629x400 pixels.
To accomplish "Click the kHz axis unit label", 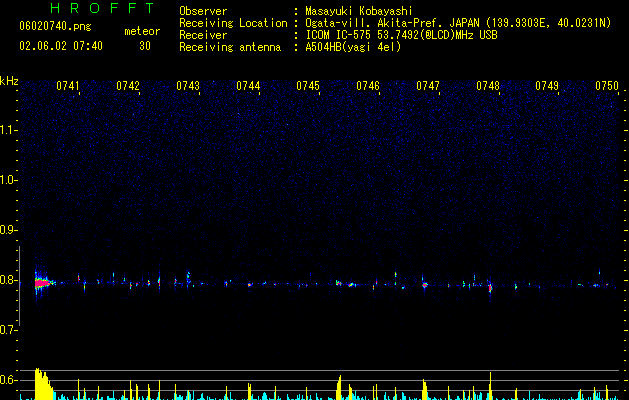I will 9,81.
